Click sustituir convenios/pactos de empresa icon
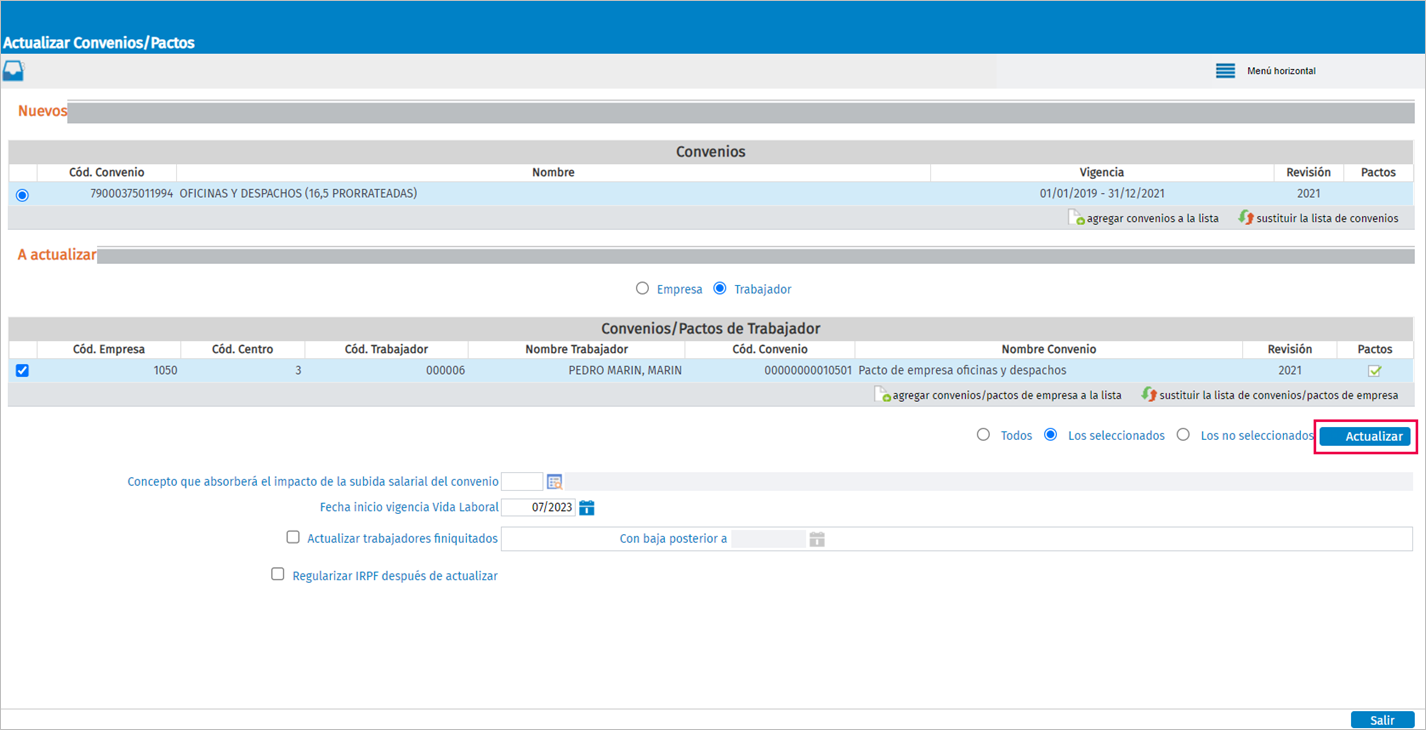This screenshot has width=1426, height=730. [1149, 395]
